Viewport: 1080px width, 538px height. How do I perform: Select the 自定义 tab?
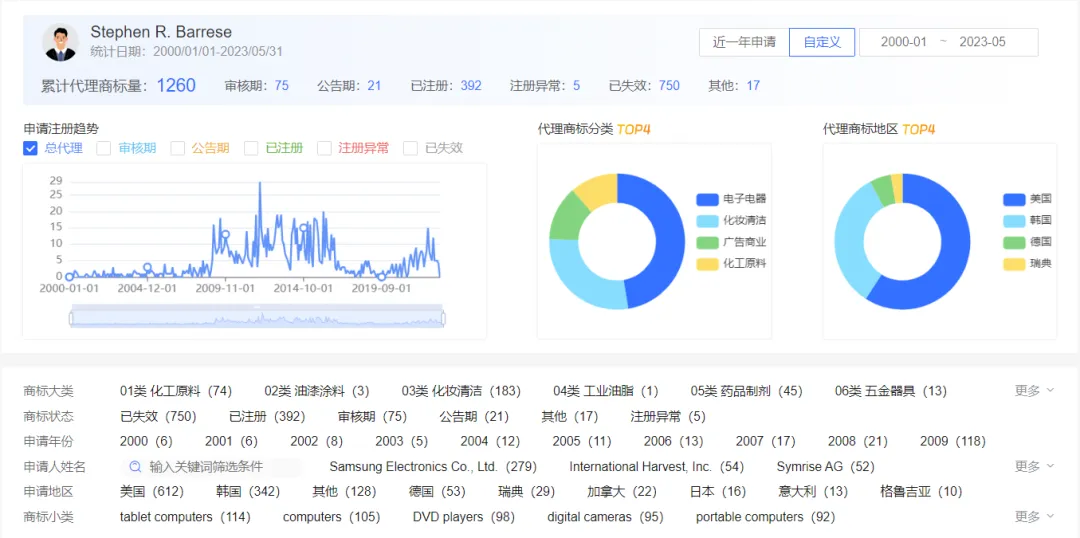[822, 42]
